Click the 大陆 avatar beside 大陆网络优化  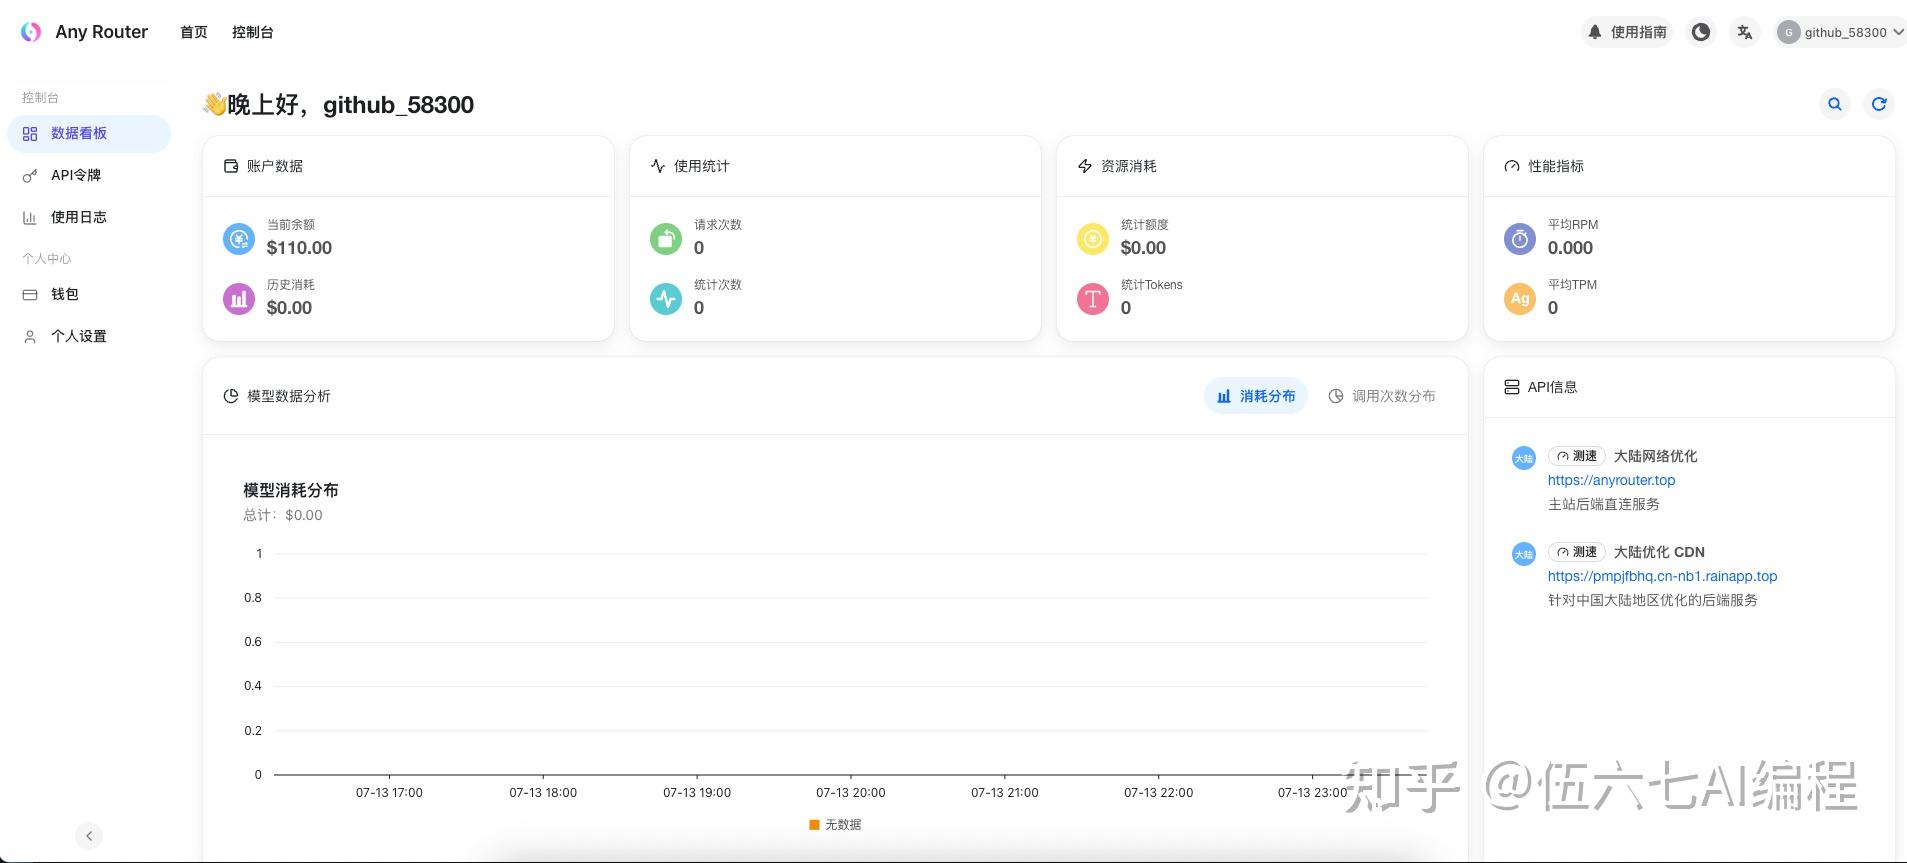[x=1524, y=458]
